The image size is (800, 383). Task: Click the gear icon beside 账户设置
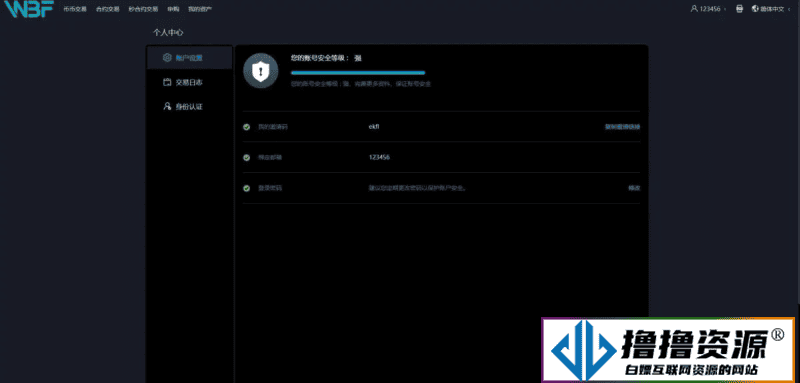(167, 58)
